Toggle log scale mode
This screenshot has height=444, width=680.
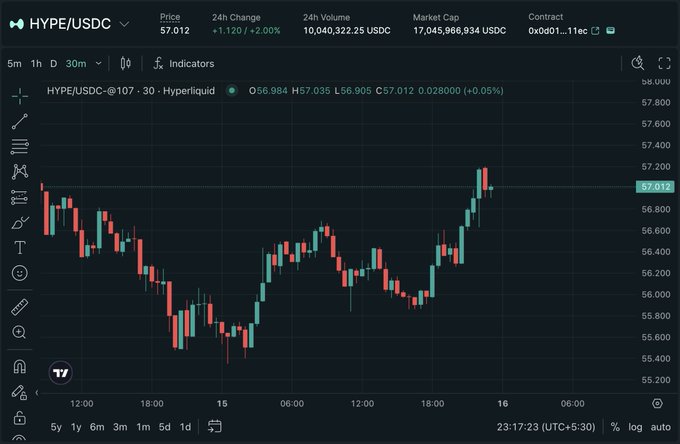pos(635,427)
